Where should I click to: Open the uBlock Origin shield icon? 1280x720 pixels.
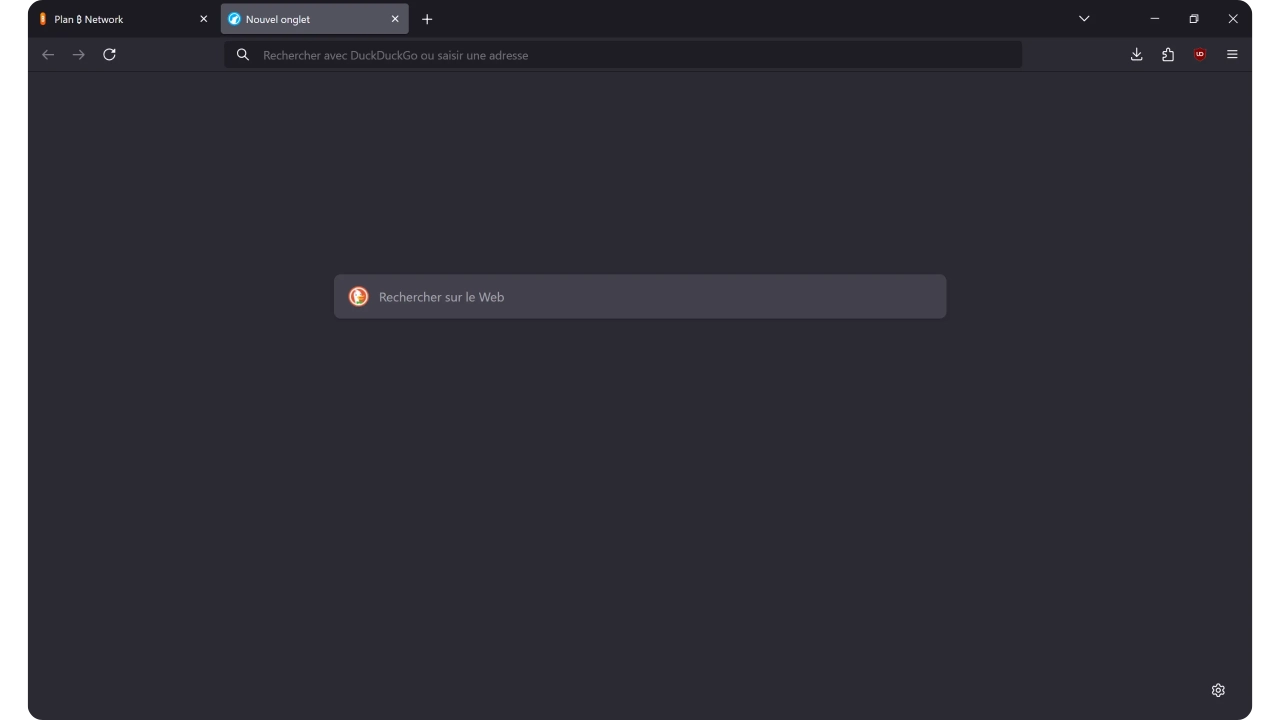pos(1200,55)
